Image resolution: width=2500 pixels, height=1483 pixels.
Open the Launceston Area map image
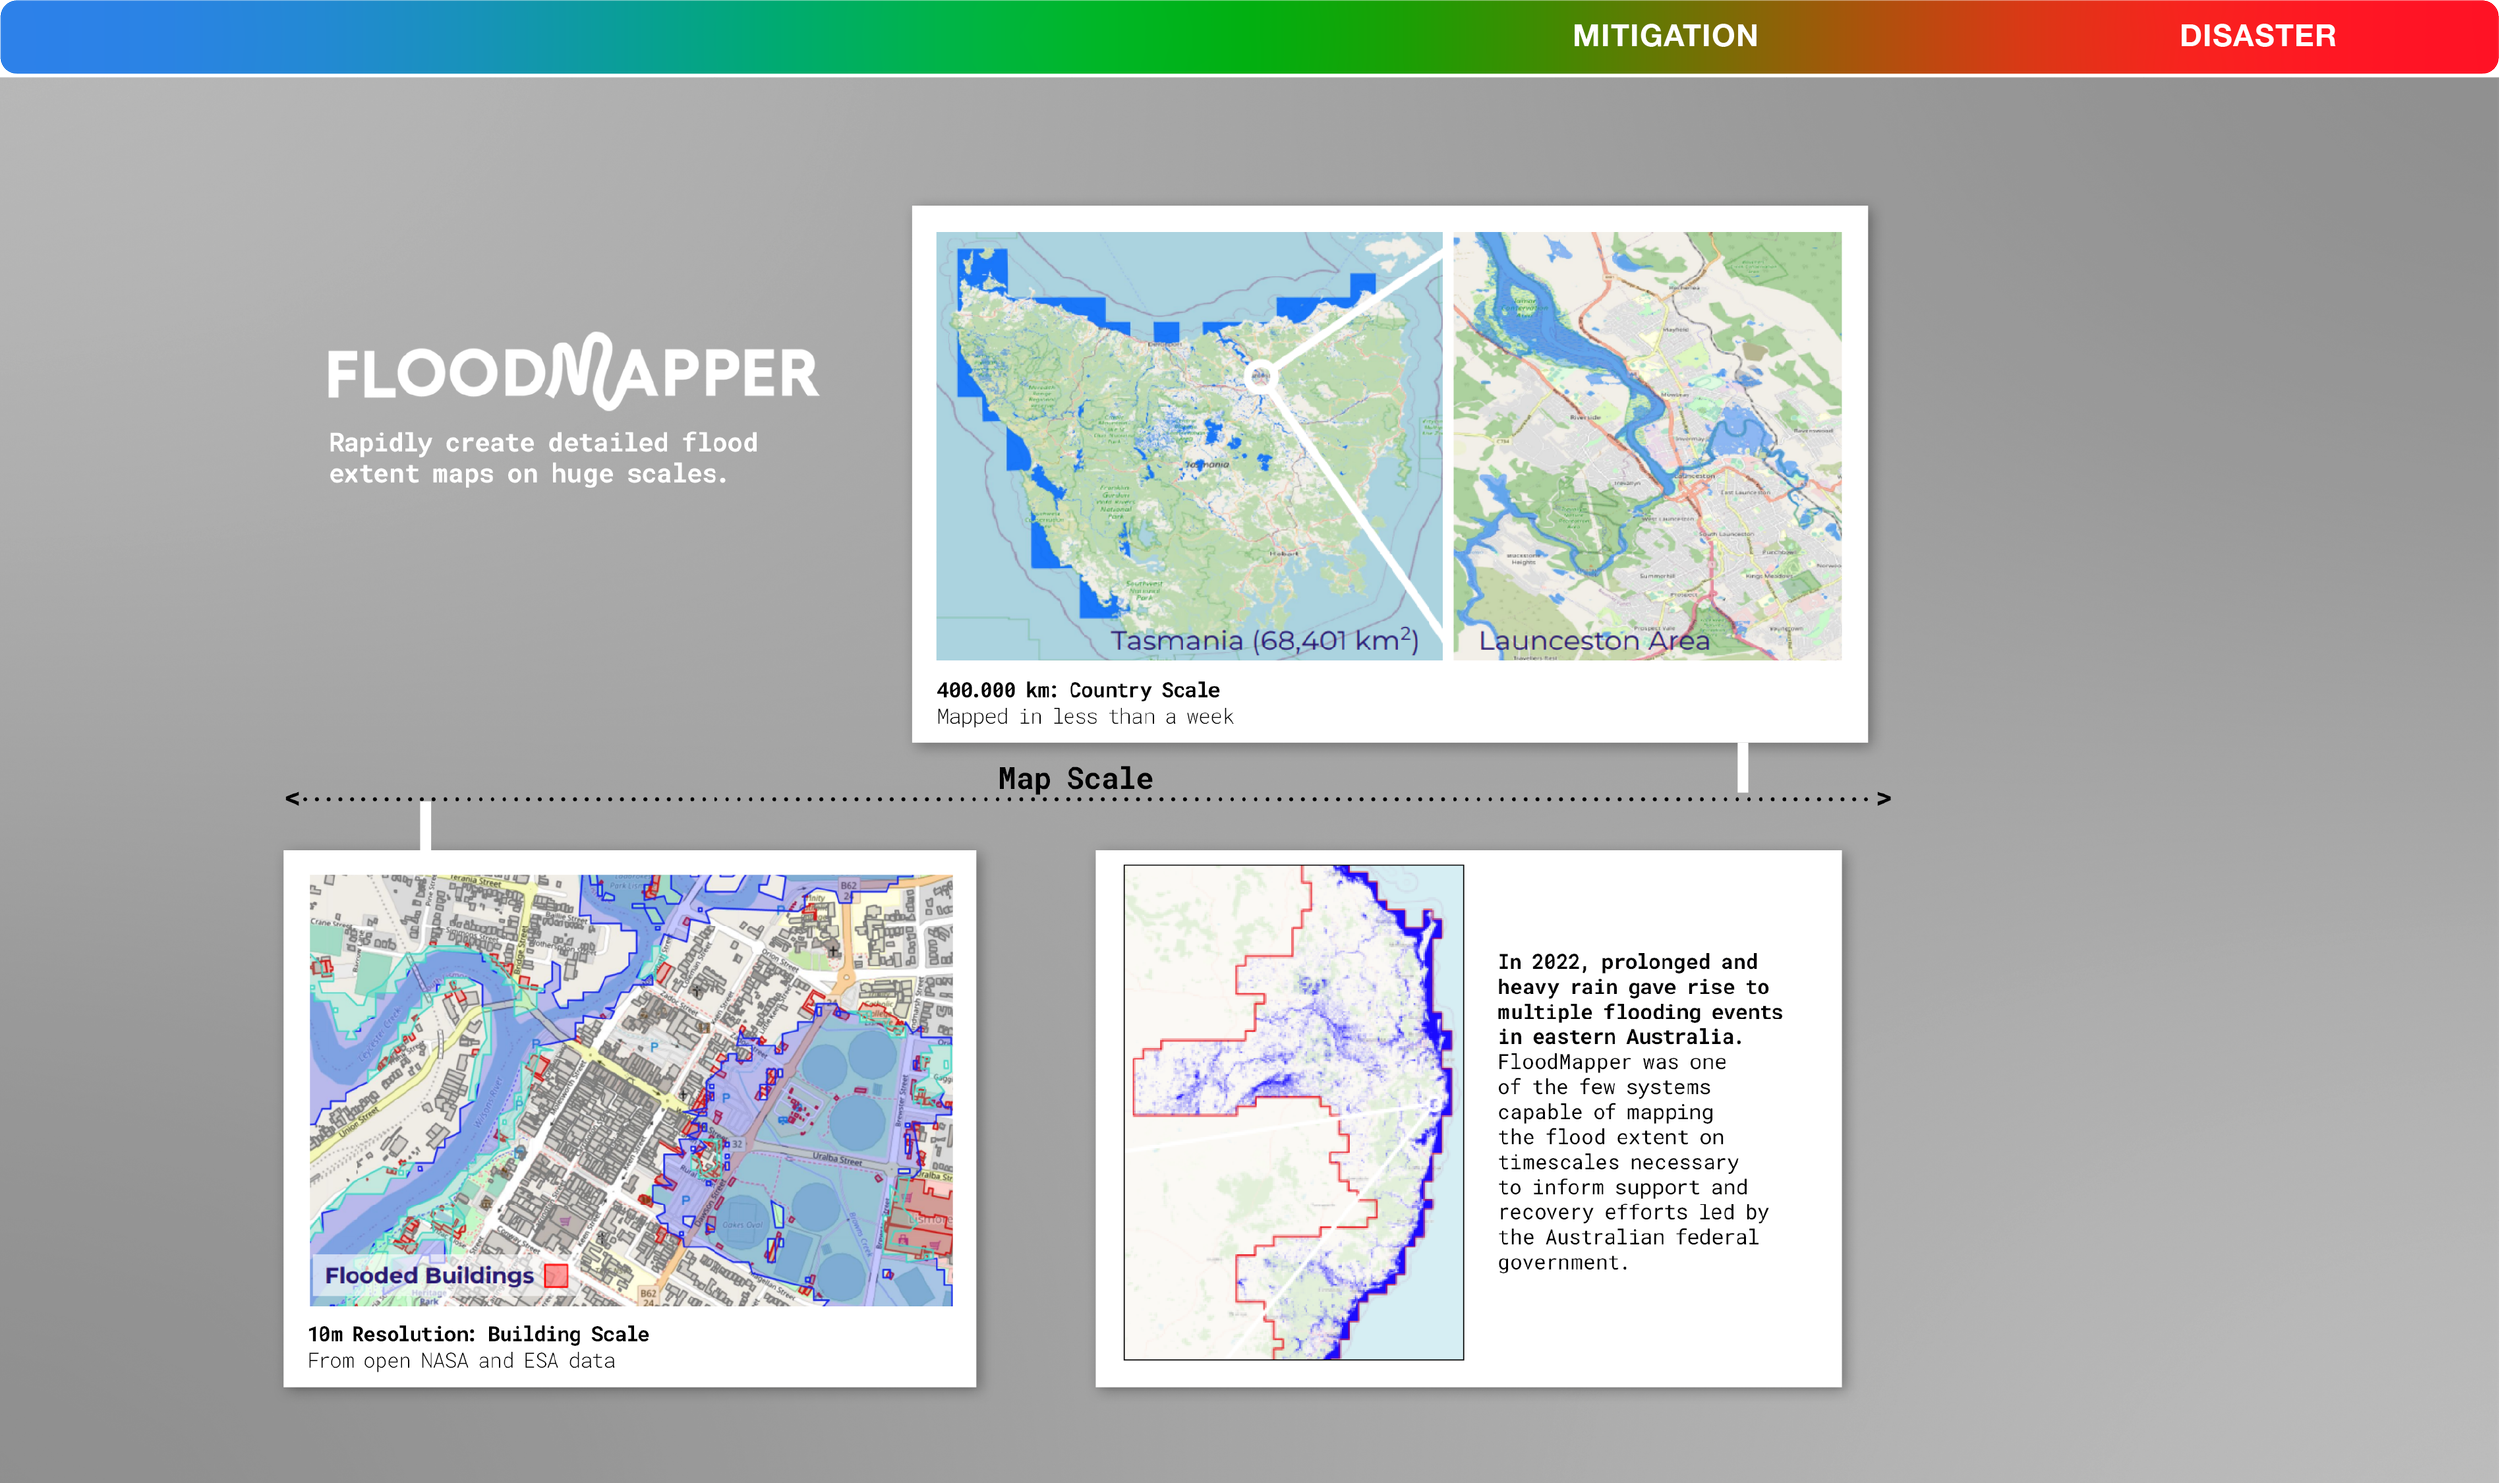pyautogui.click(x=1647, y=446)
